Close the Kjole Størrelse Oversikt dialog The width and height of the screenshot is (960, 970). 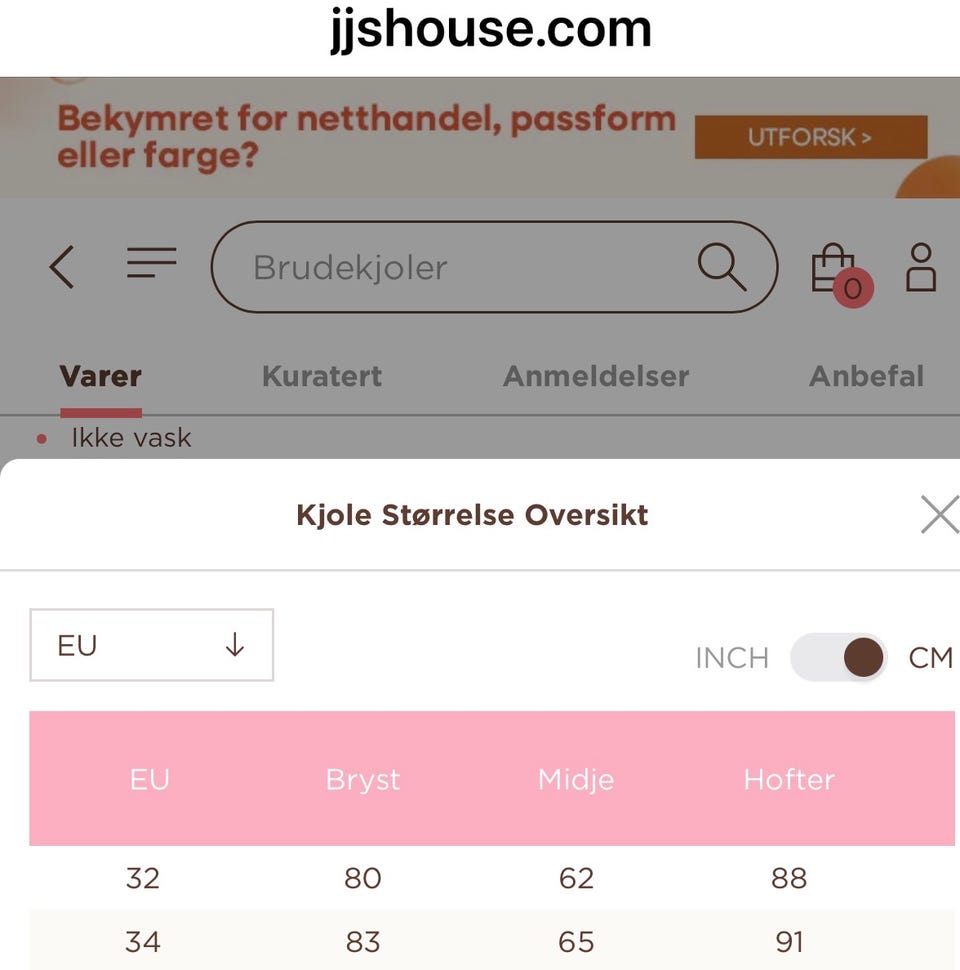pos(938,514)
